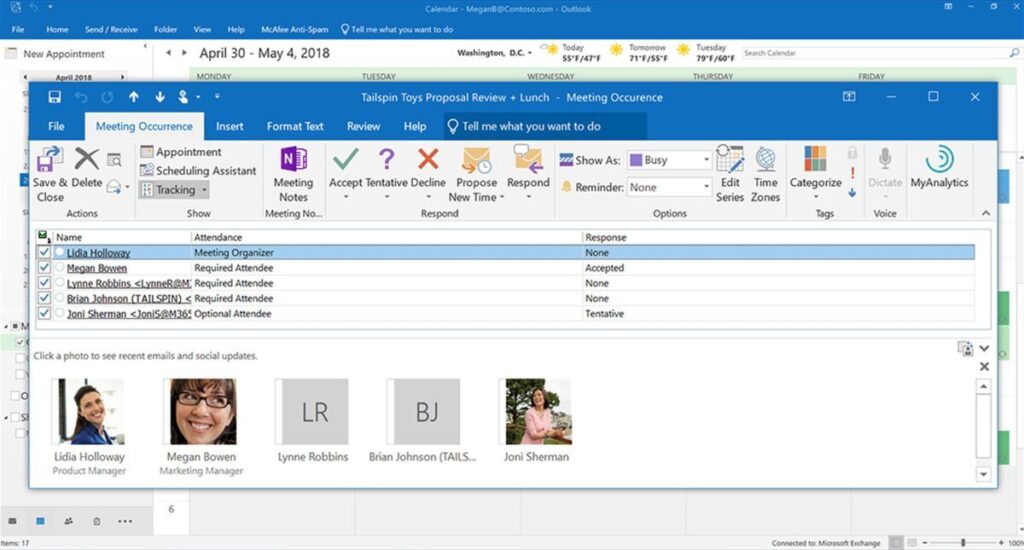Uncheck Brian Johnson attendee checkbox
The width and height of the screenshot is (1024, 550).
tap(44, 298)
